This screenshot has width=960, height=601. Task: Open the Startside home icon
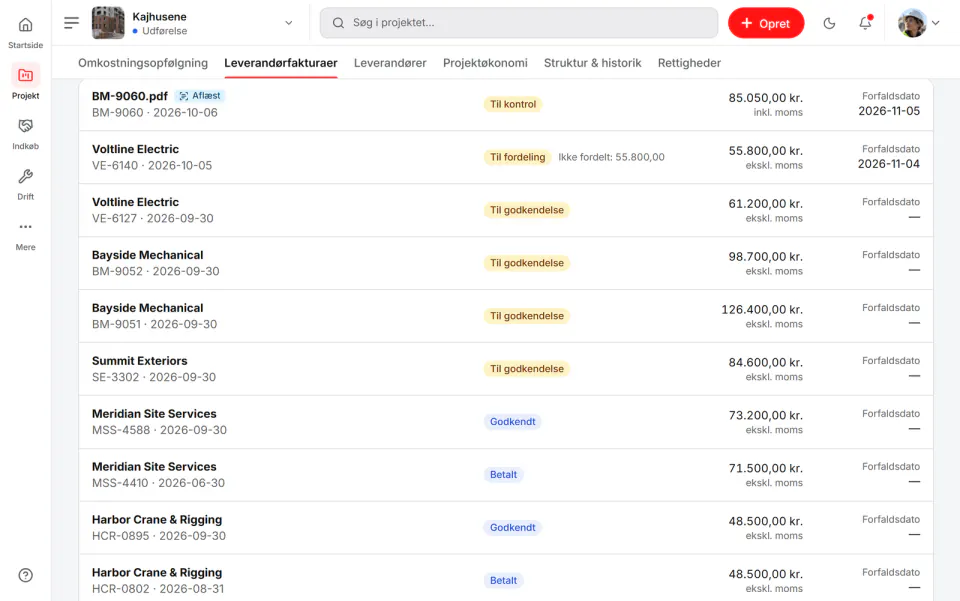[x=25, y=25]
